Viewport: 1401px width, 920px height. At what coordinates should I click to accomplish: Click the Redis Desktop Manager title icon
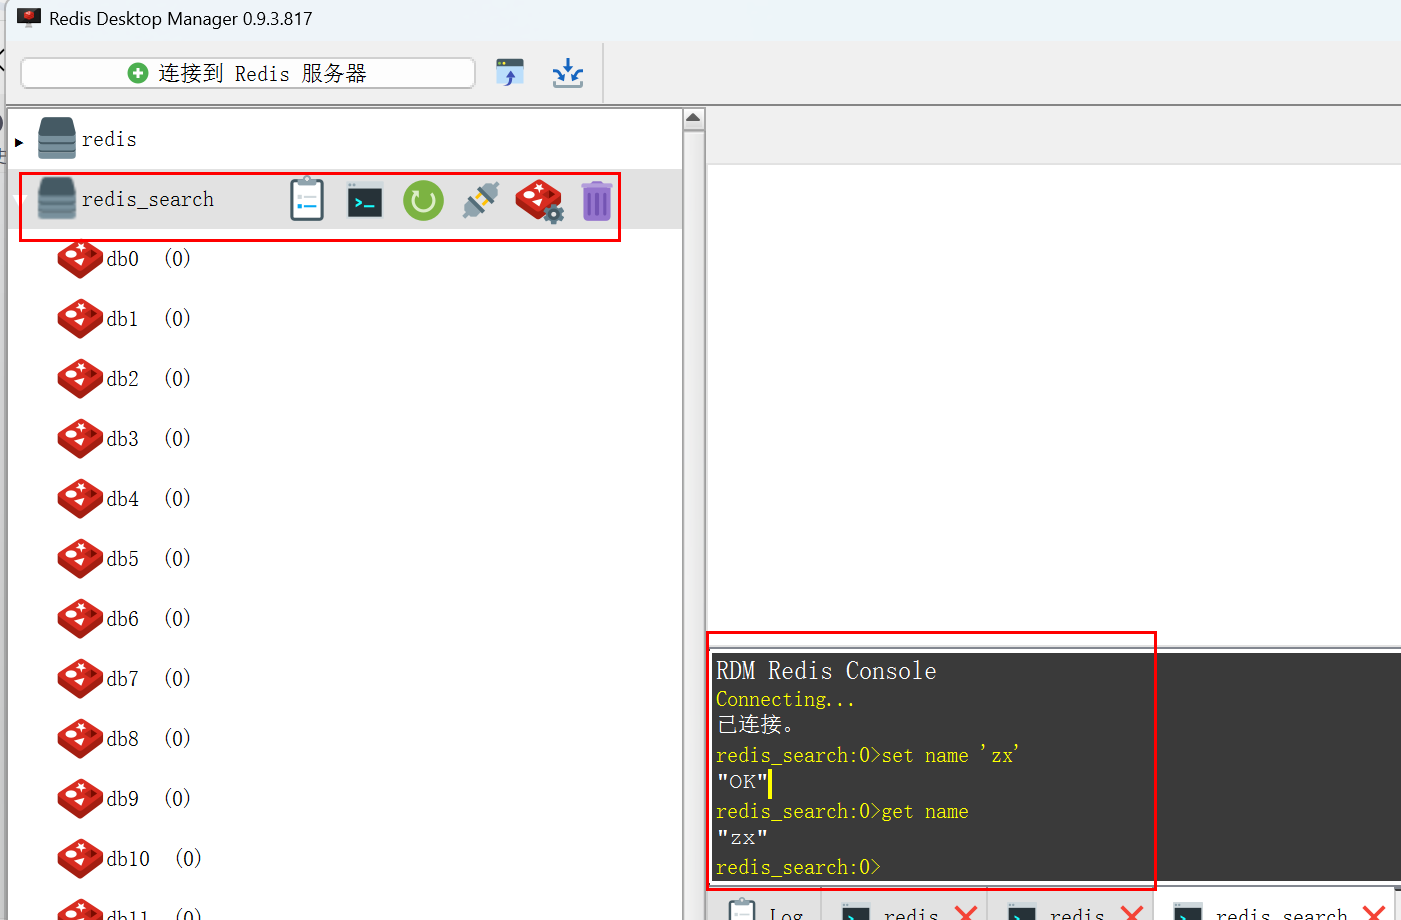click(29, 18)
